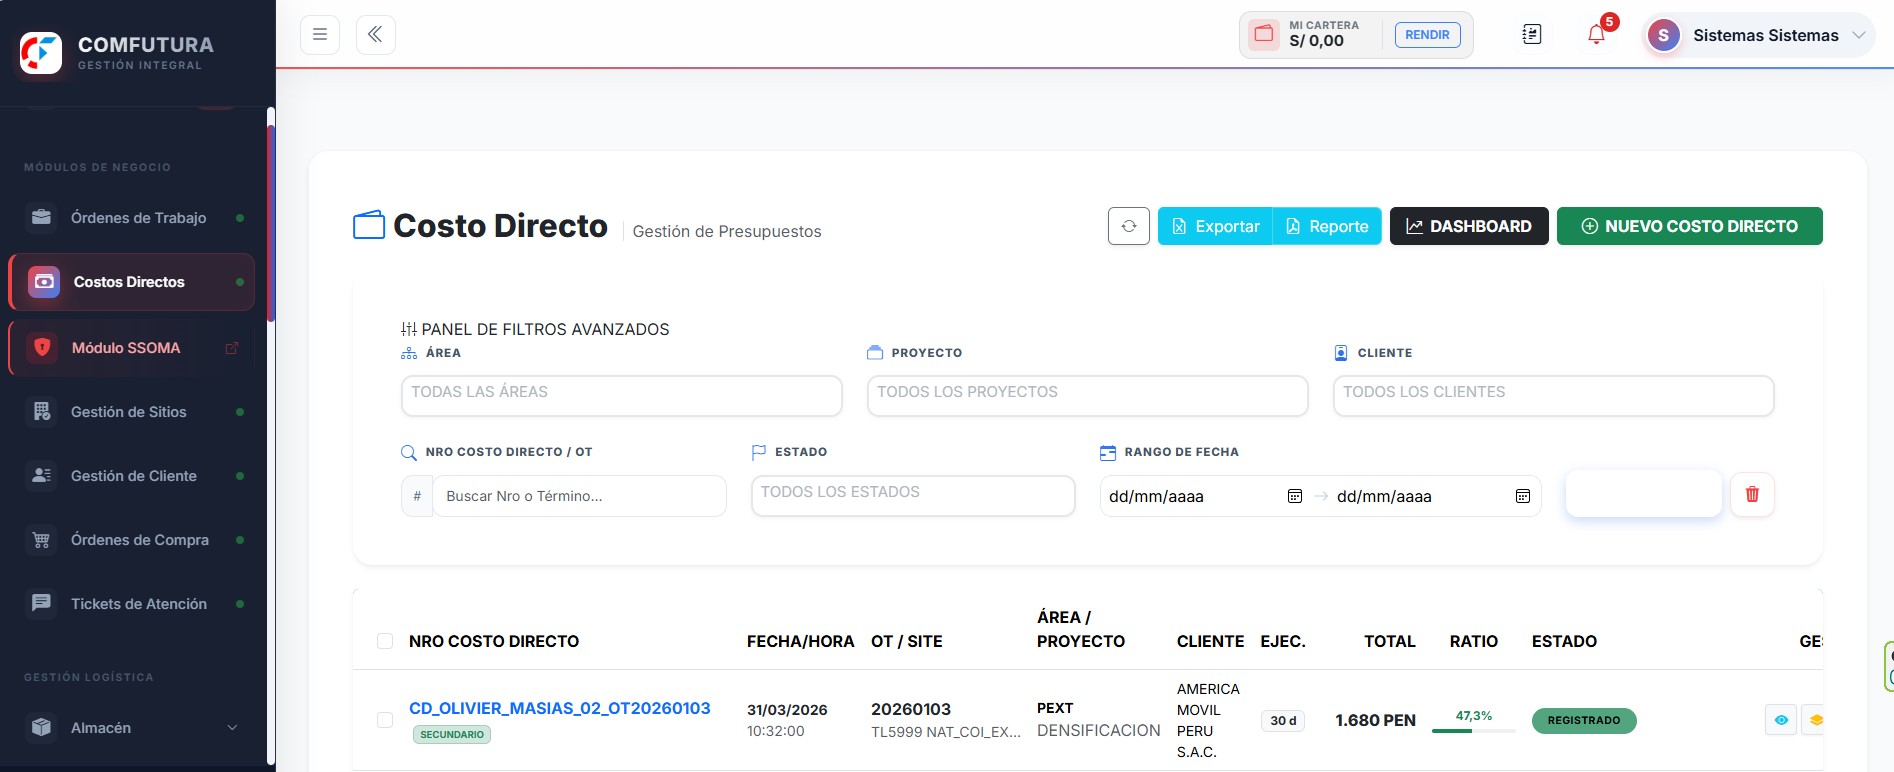Click the REGISTRADO status badge
Image resolution: width=1894 pixels, height=772 pixels.
[1584, 721]
